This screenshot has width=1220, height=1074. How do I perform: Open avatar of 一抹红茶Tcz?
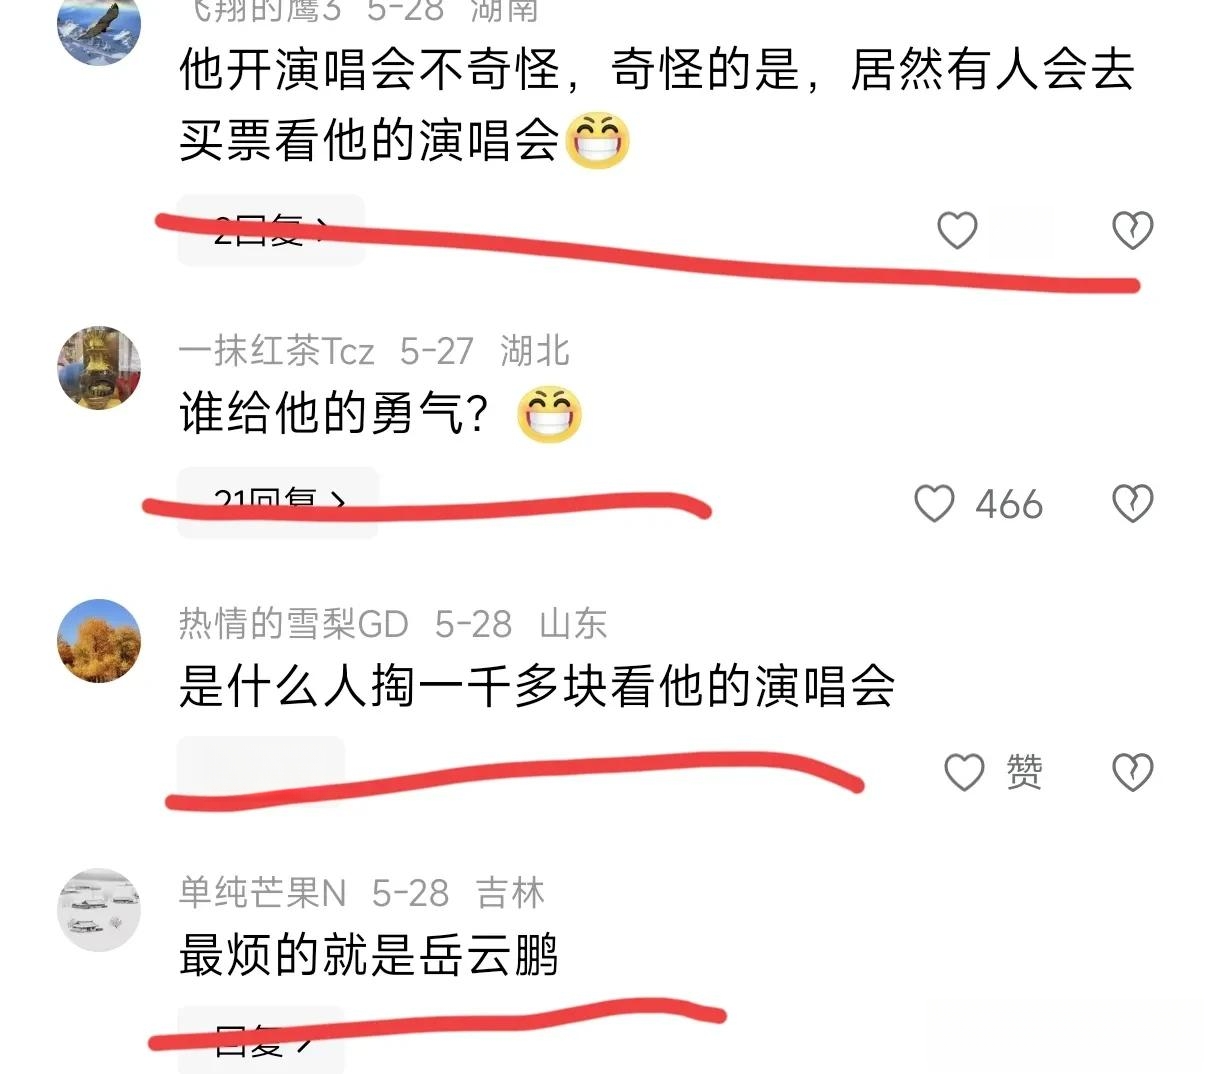click(x=99, y=367)
